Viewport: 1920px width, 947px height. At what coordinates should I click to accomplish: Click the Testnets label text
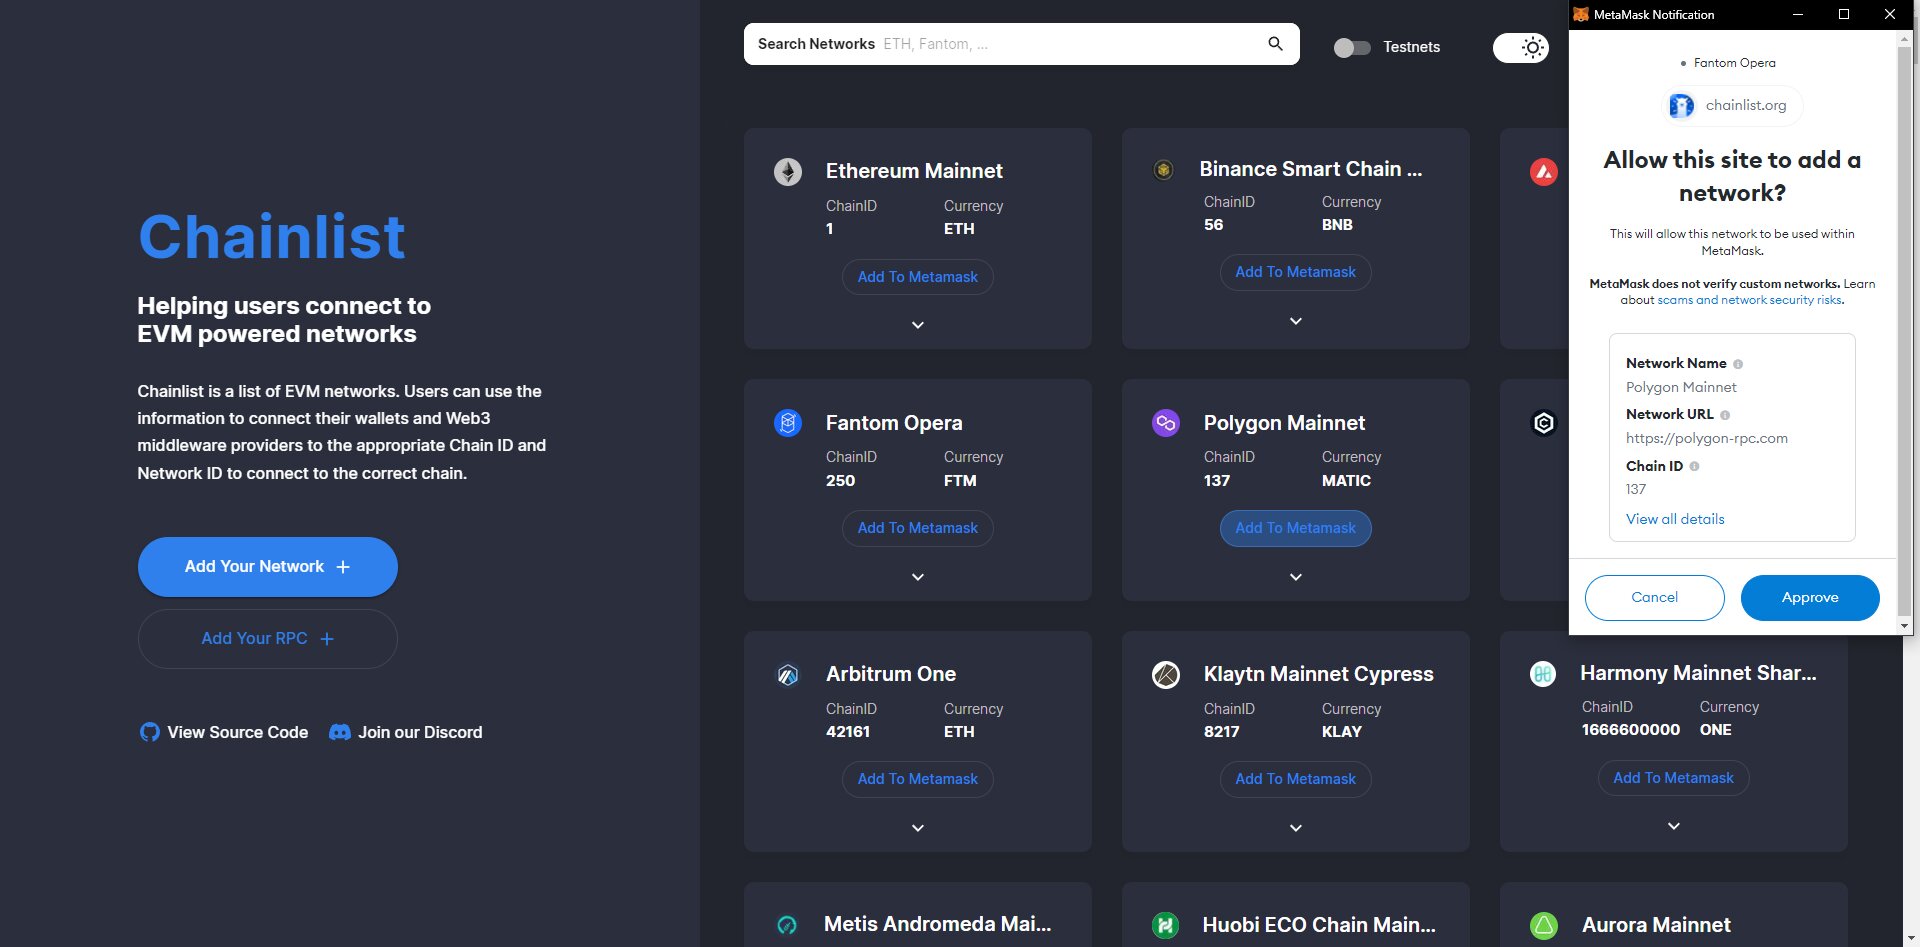pos(1411,47)
